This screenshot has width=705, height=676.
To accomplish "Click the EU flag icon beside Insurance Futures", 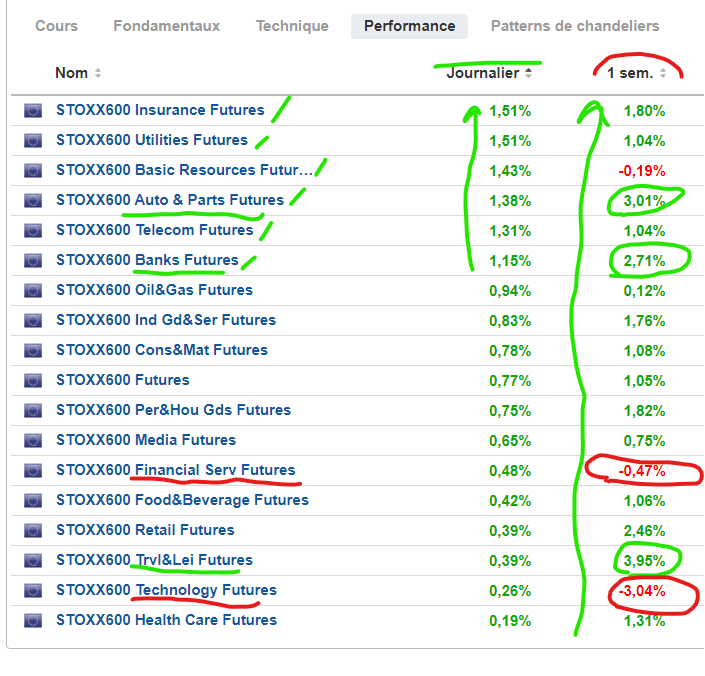I will (33, 111).
